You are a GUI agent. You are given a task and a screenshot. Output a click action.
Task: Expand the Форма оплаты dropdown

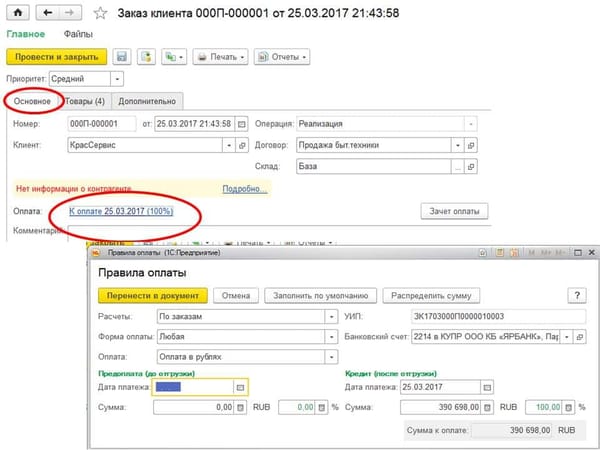pyautogui.click(x=331, y=337)
